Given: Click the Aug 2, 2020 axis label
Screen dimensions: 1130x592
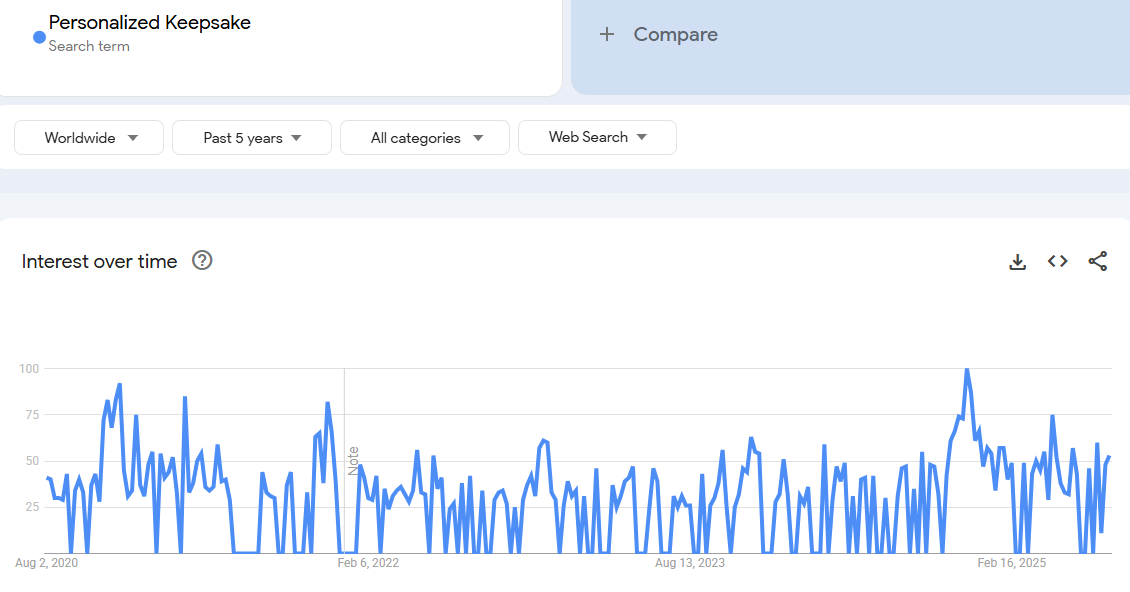Looking at the screenshot, I should coord(46,564).
